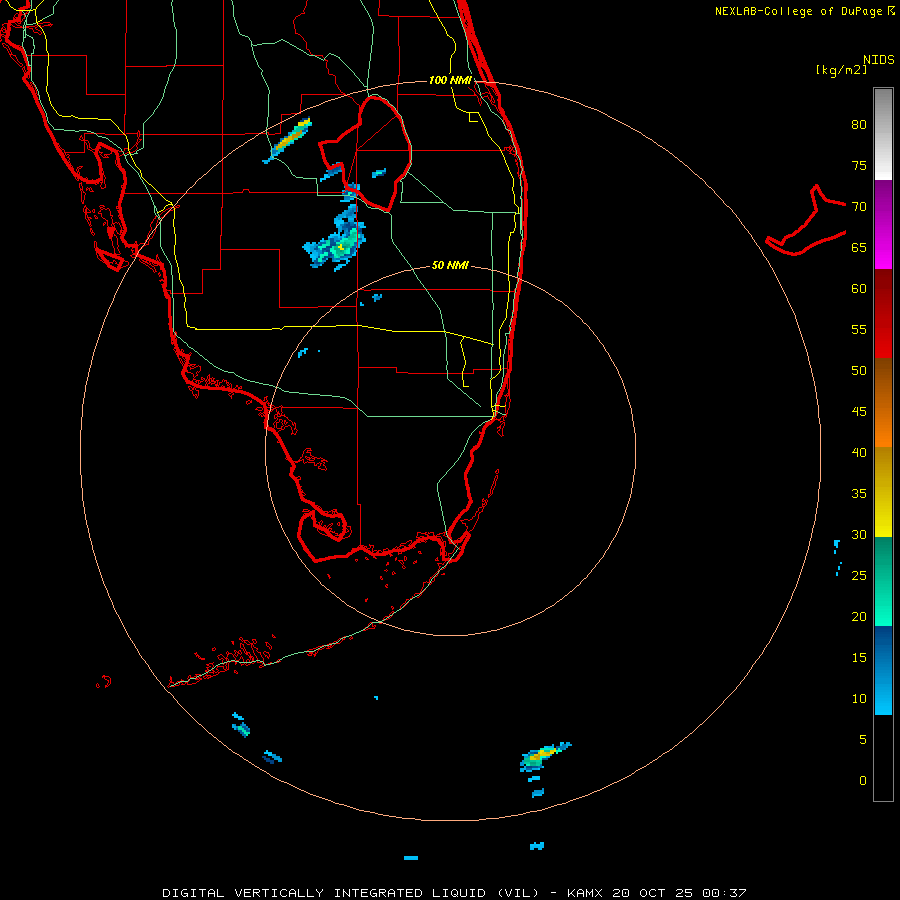Image resolution: width=900 pixels, height=900 pixels.
Task: Pick the black bottom band of the color bar
Action: 883,758
